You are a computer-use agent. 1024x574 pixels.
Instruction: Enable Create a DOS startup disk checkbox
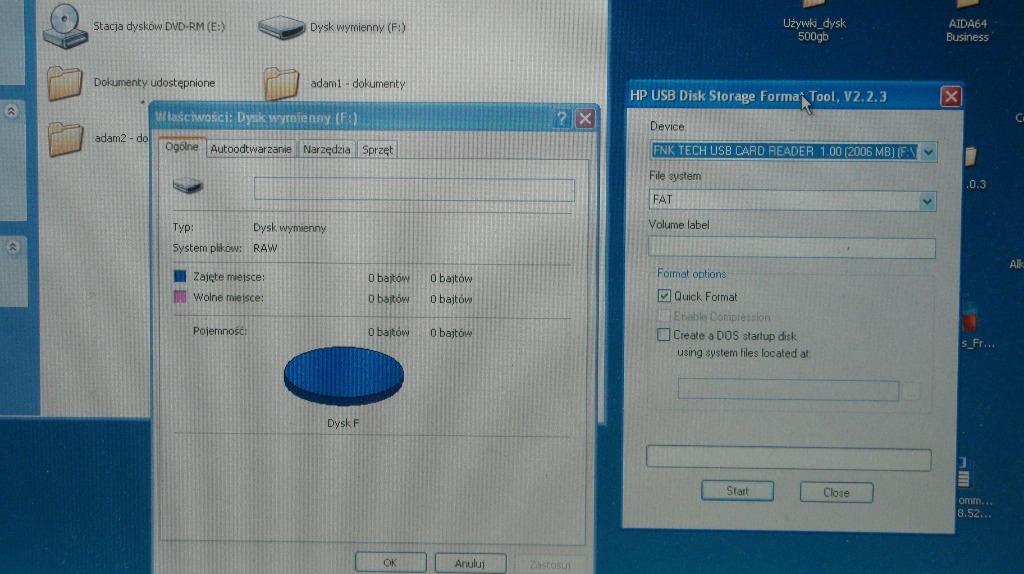664,335
